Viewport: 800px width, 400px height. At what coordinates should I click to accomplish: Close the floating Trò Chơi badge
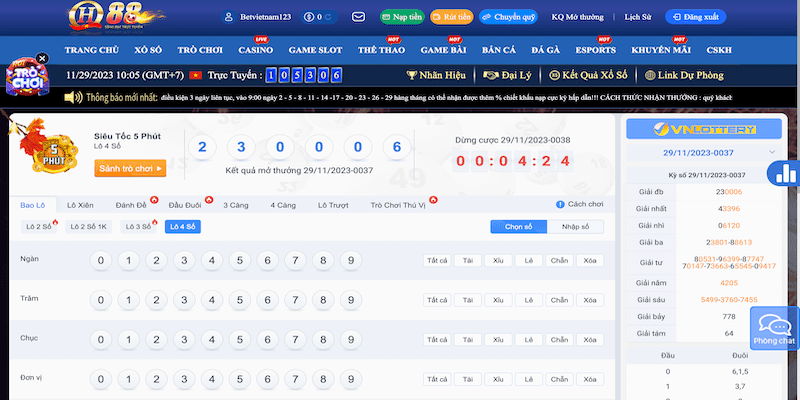[42, 59]
